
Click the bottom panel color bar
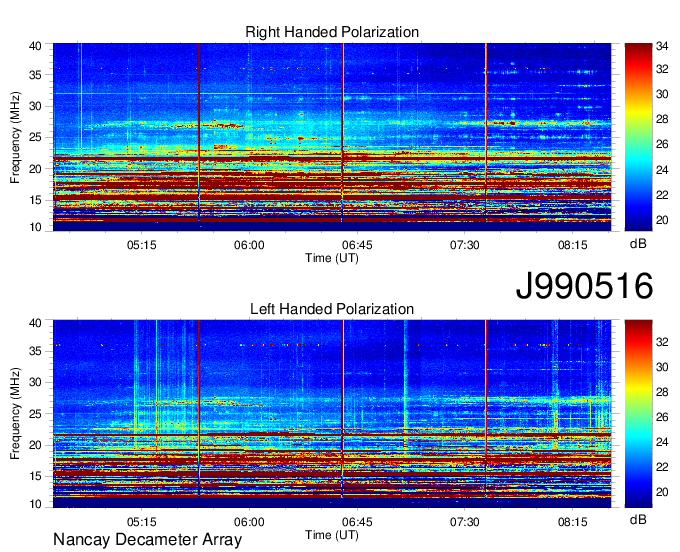pyautogui.click(x=638, y=414)
